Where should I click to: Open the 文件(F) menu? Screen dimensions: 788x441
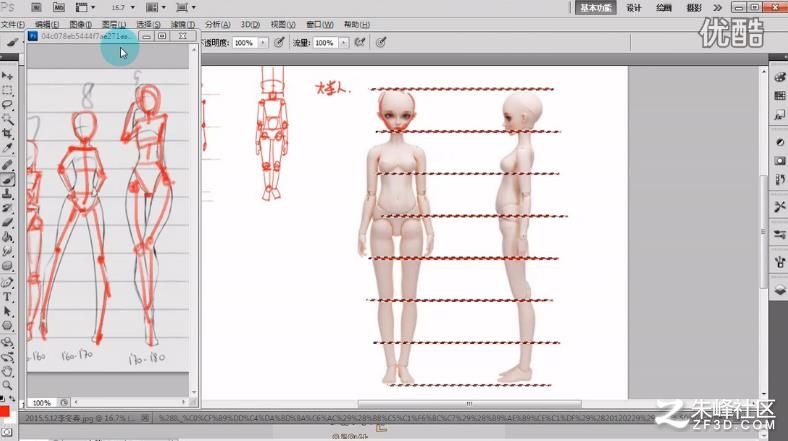pyautogui.click(x=13, y=24)
